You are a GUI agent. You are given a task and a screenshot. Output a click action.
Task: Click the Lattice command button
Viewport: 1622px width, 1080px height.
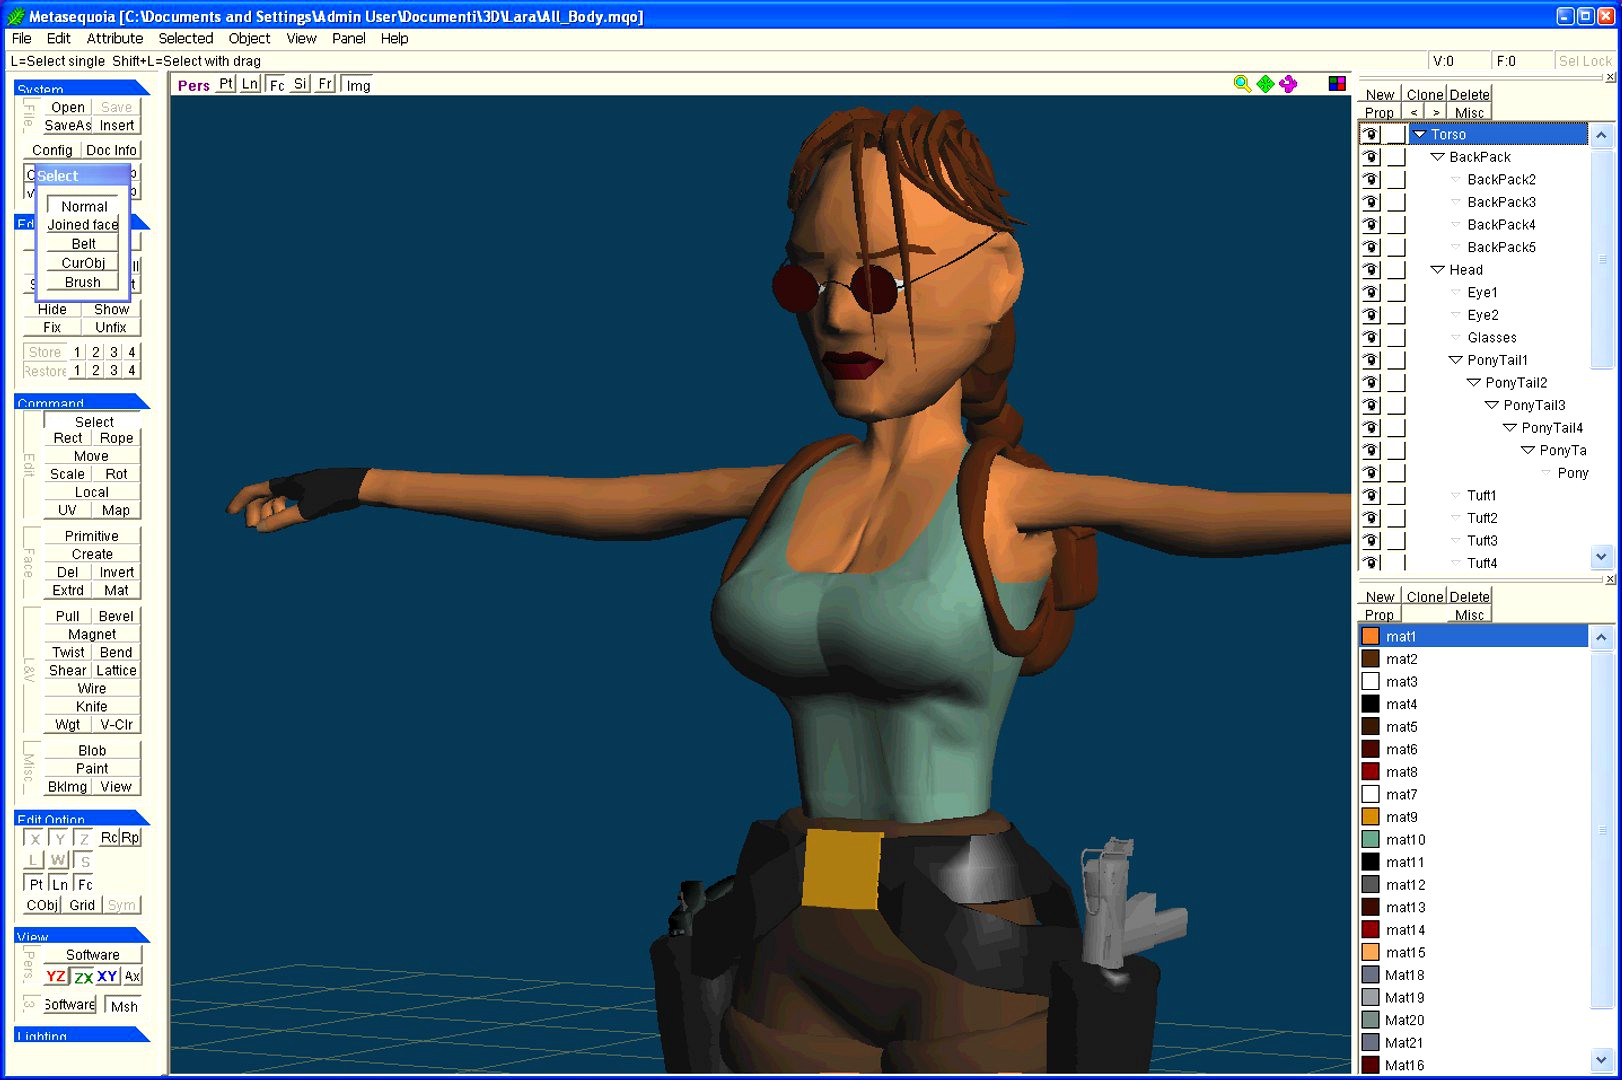(x=116, y=670)
